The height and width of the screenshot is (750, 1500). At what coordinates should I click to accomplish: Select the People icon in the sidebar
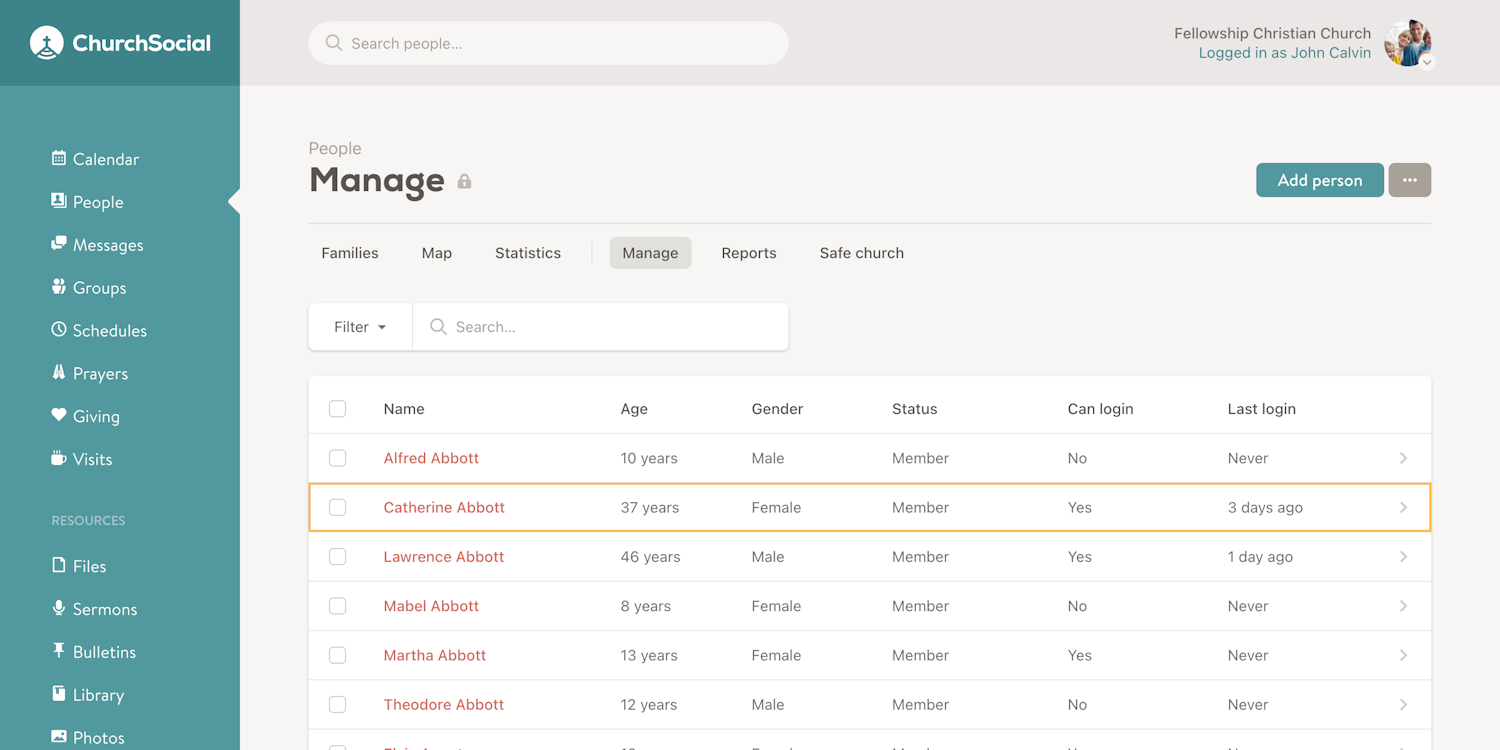pyautogui.click(x=60, y=201)
